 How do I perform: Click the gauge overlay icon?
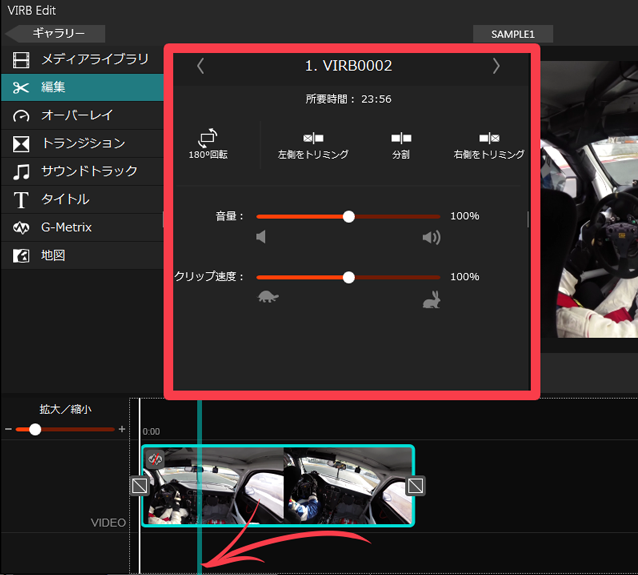pos(21,116)
